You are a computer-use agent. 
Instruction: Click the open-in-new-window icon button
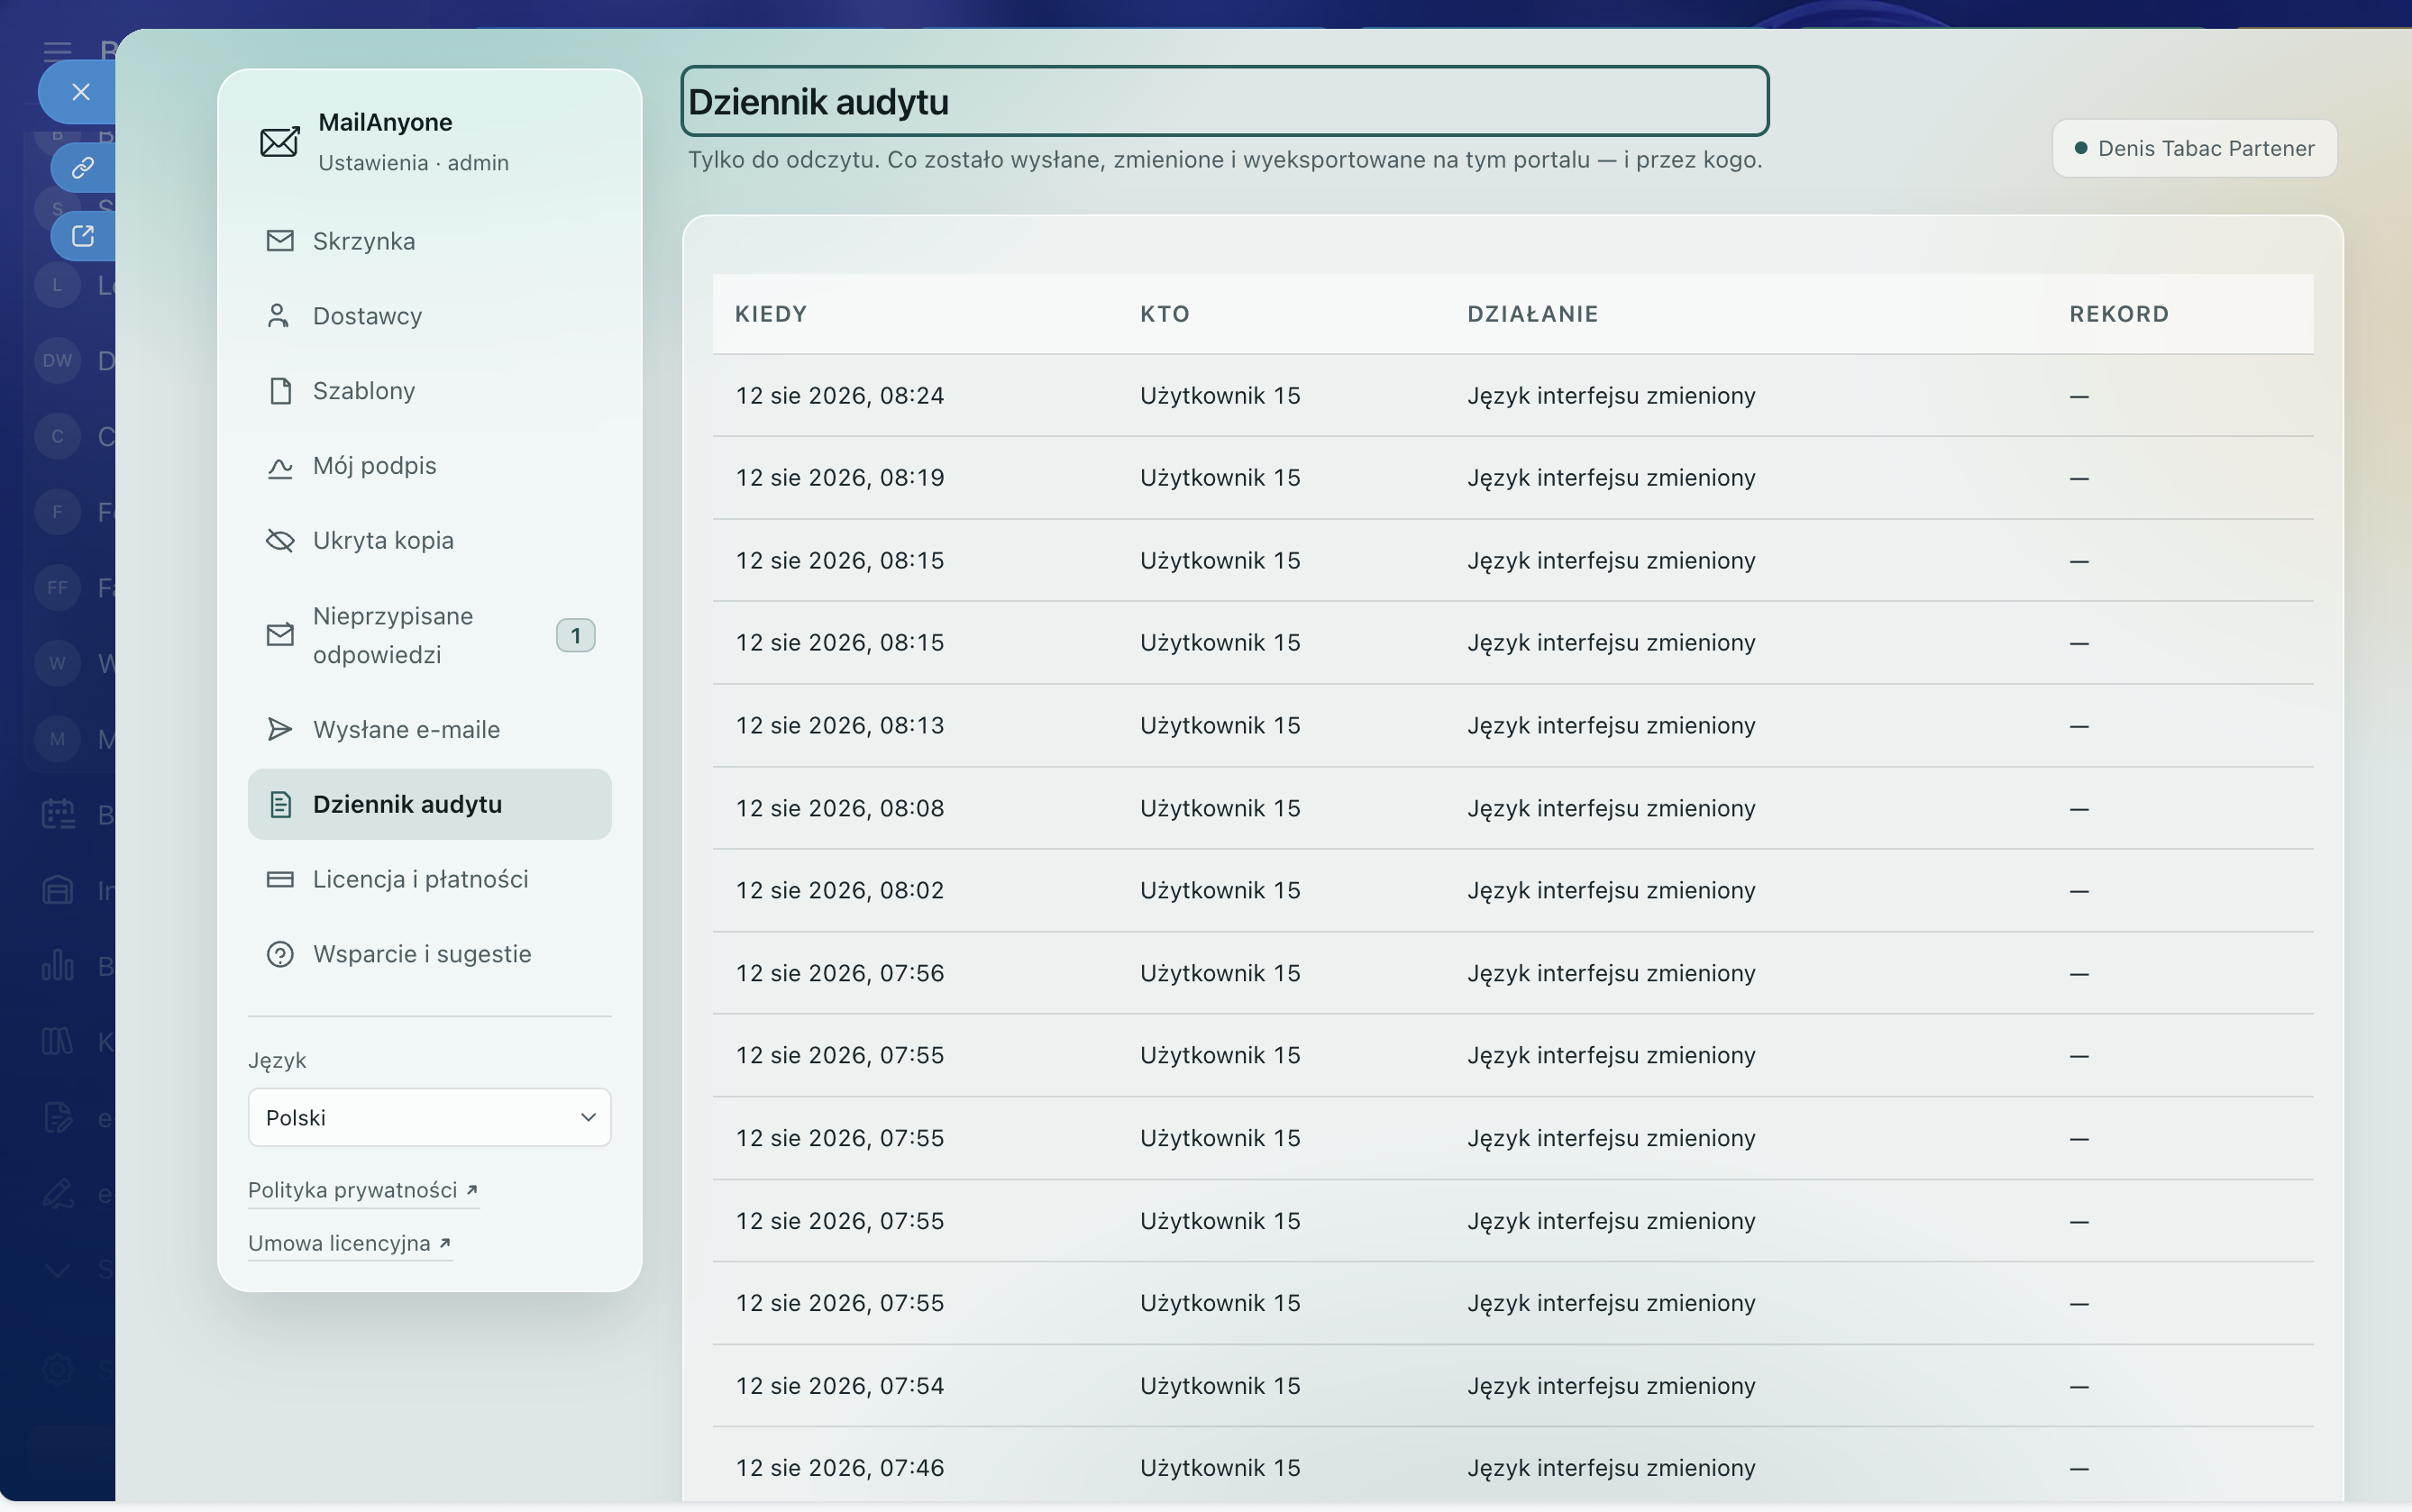[83, 236]
